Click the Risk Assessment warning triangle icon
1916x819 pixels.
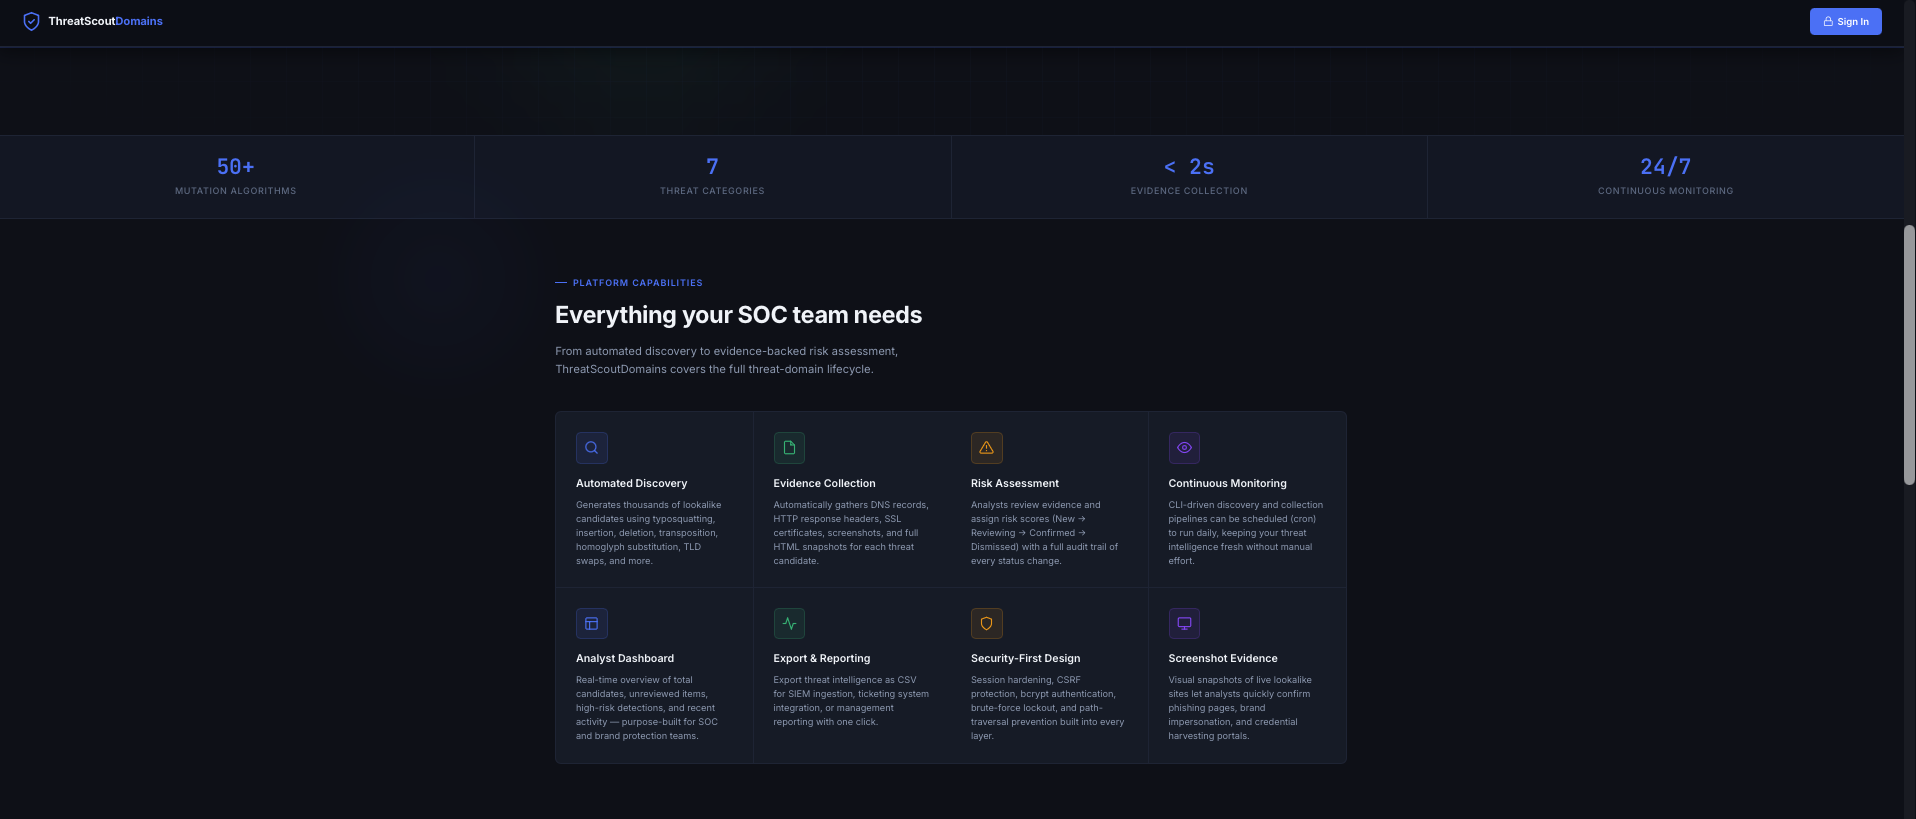(986, 448)
